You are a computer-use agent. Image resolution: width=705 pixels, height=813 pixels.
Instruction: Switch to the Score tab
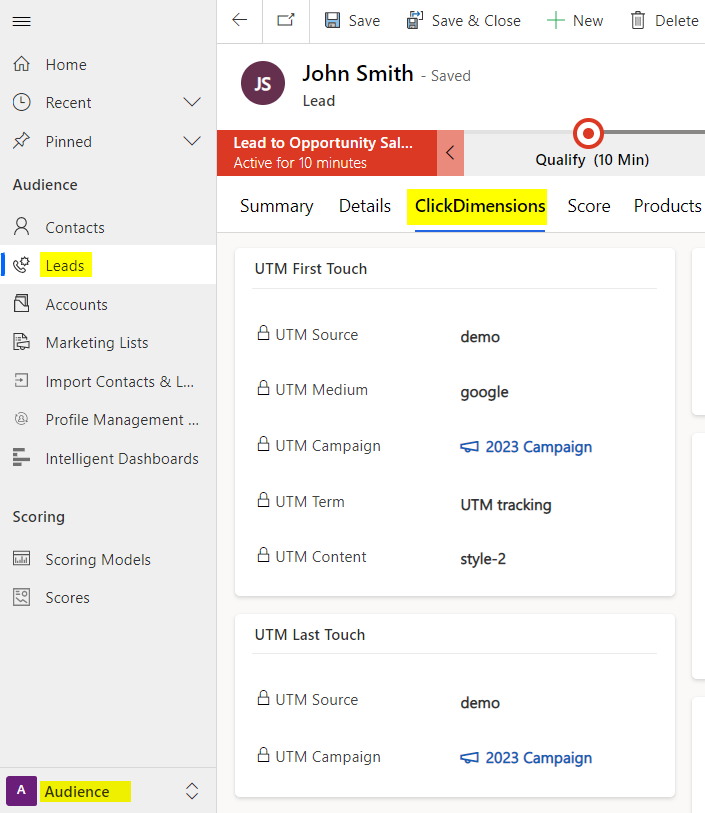click(589, 206)
